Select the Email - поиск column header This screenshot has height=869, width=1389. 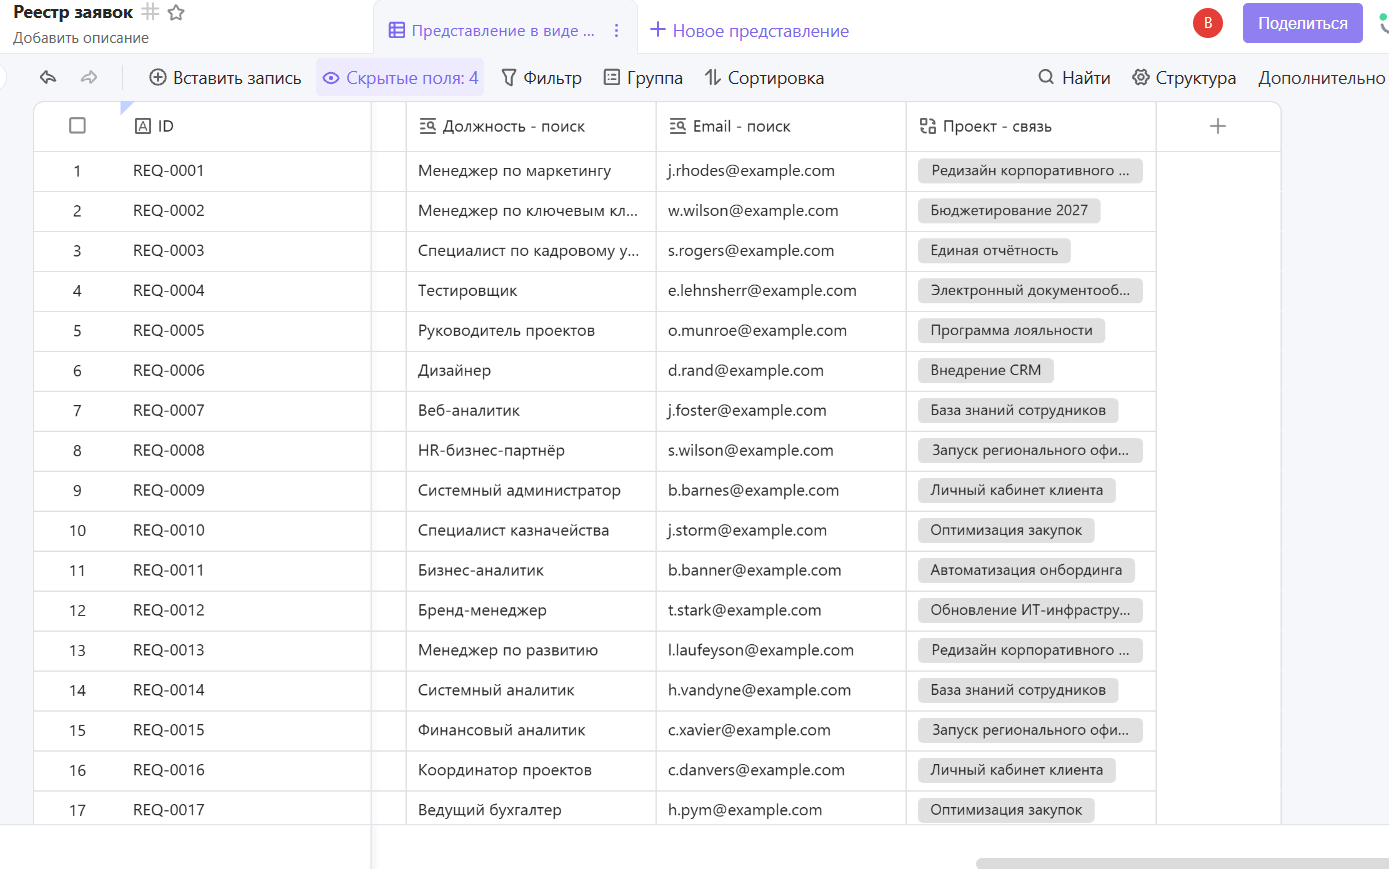(780, 126)
